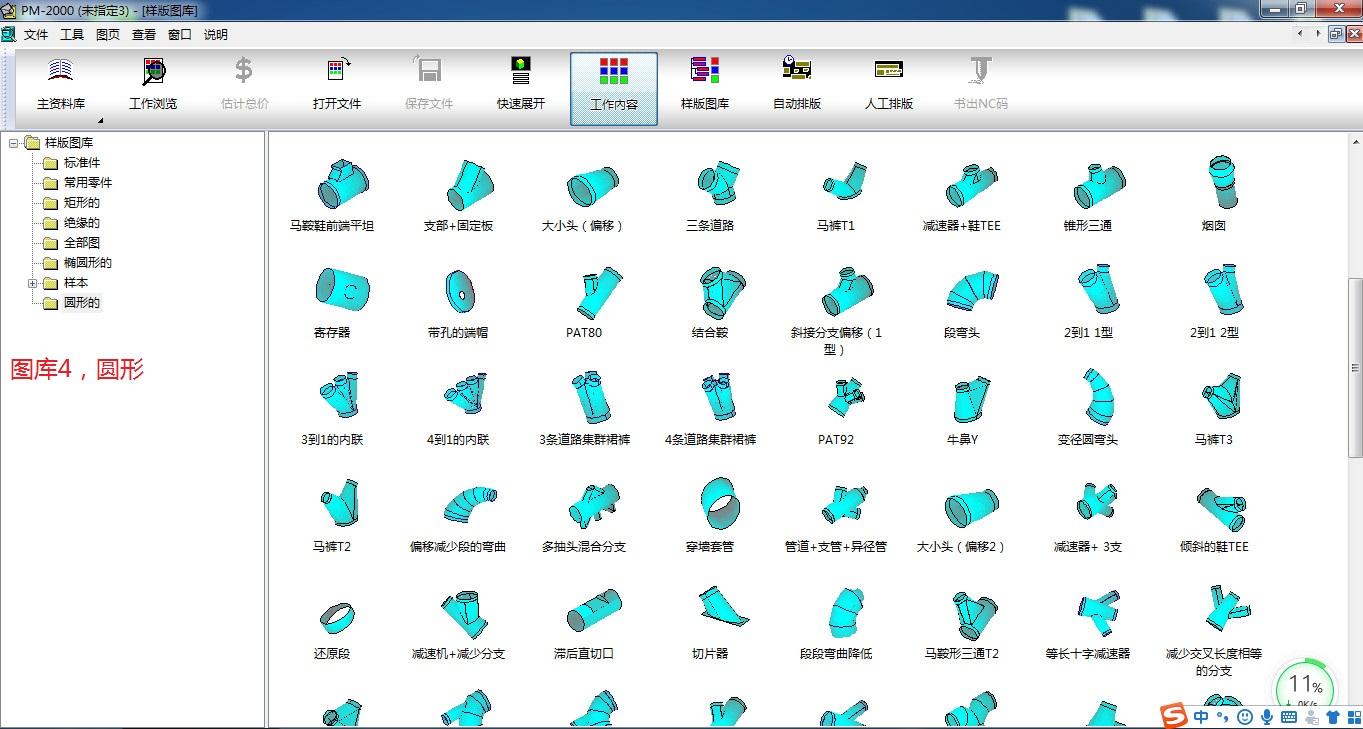Open the 查看 menu
This screenshot has width=1363, height=729.
click(144, 34)
